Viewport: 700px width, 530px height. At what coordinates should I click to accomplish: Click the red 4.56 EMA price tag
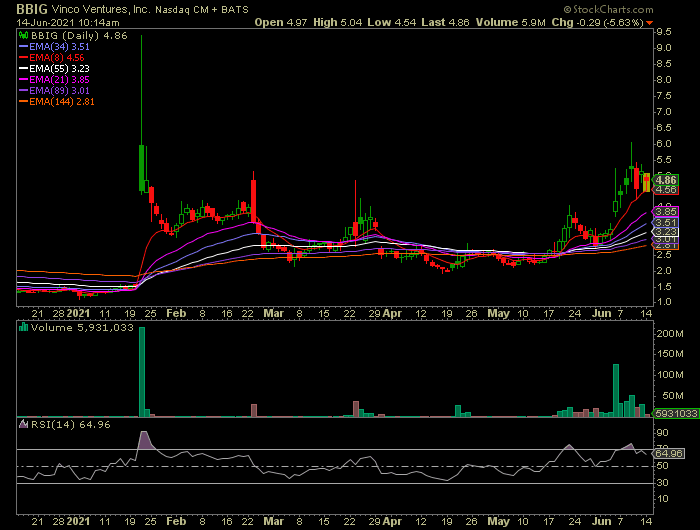[x=666, y=190]
